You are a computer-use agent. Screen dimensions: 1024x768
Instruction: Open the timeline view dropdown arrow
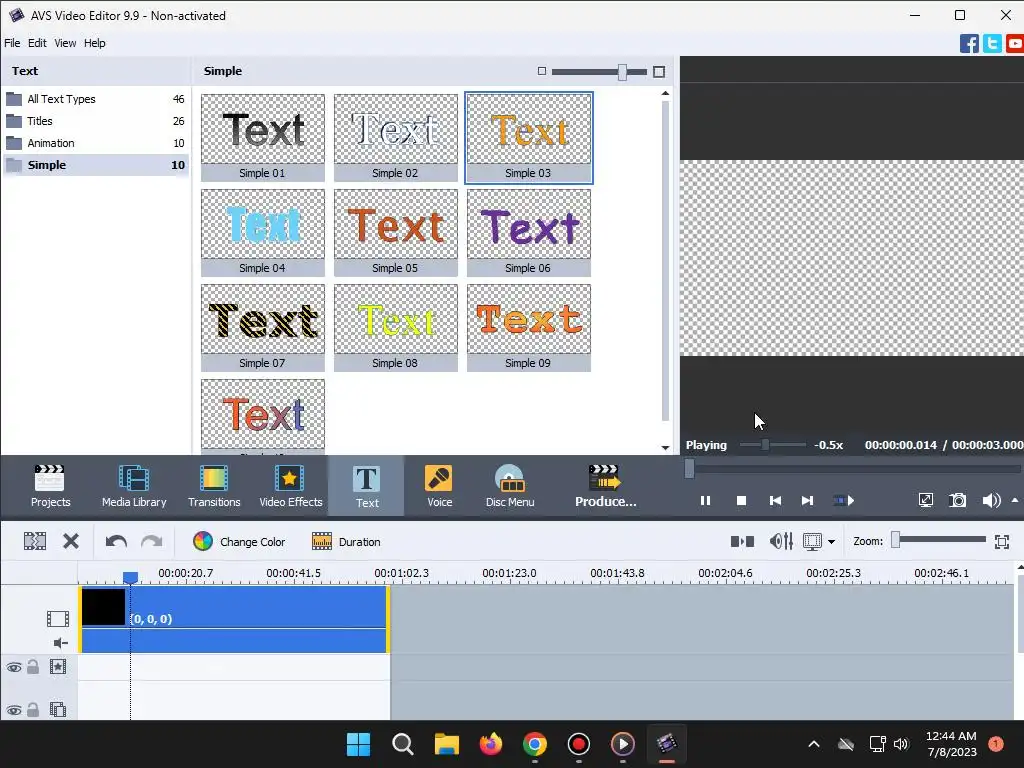(x=831, y=542)
